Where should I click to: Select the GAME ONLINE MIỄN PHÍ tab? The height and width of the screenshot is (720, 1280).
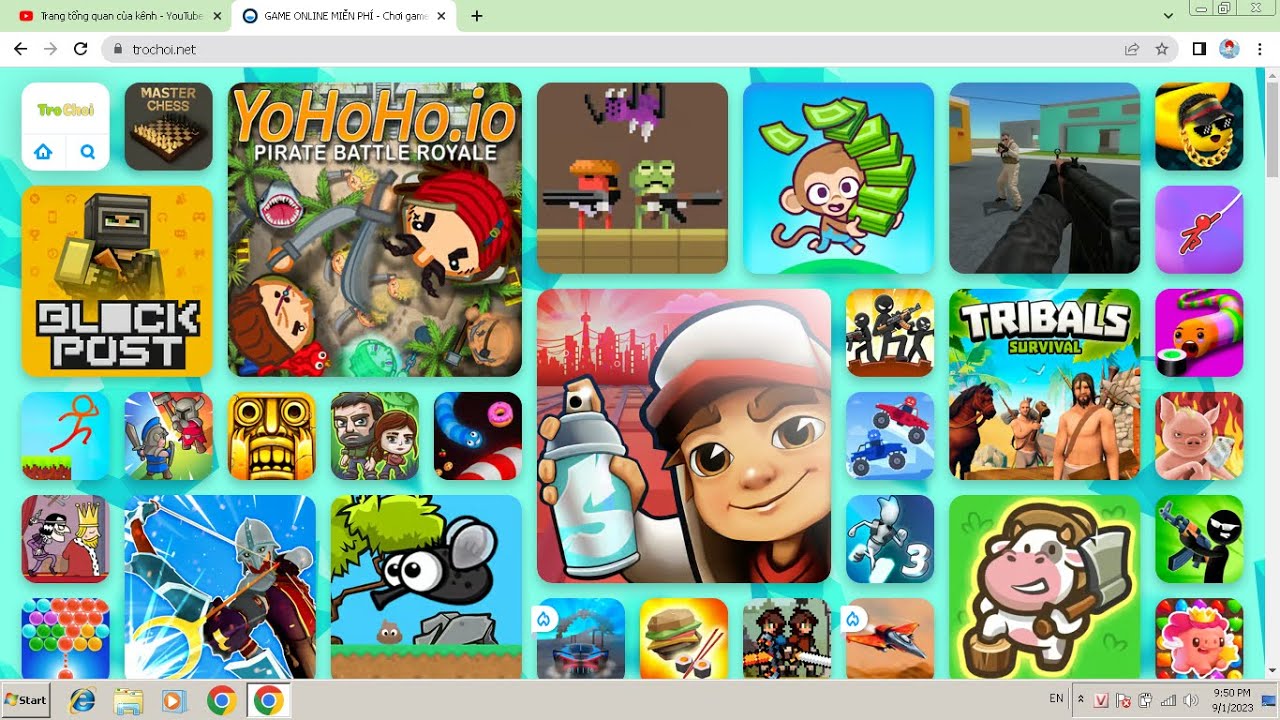coord(345,16)
